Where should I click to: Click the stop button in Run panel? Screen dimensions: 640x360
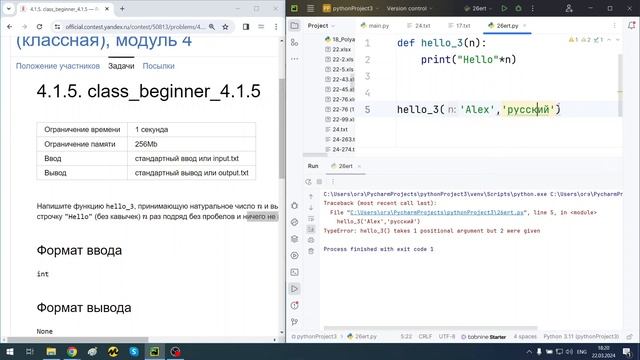320,182
